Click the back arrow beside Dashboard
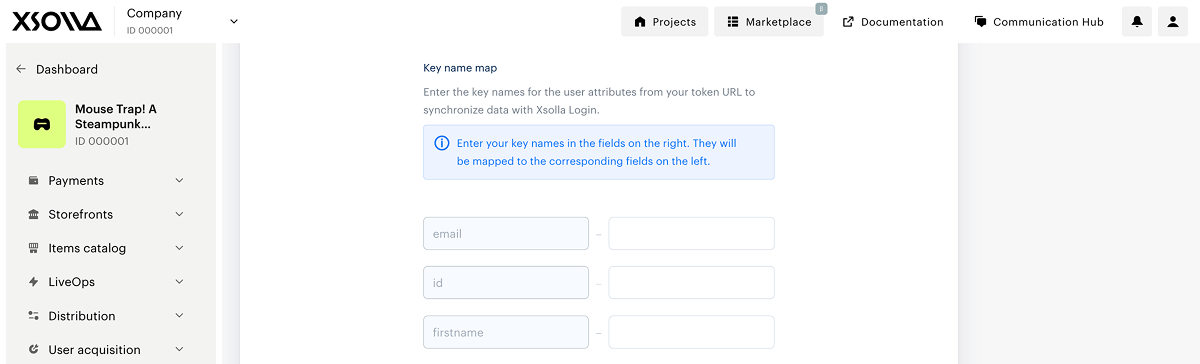Viewport: 1200px width, 364px height. (21, 69)
